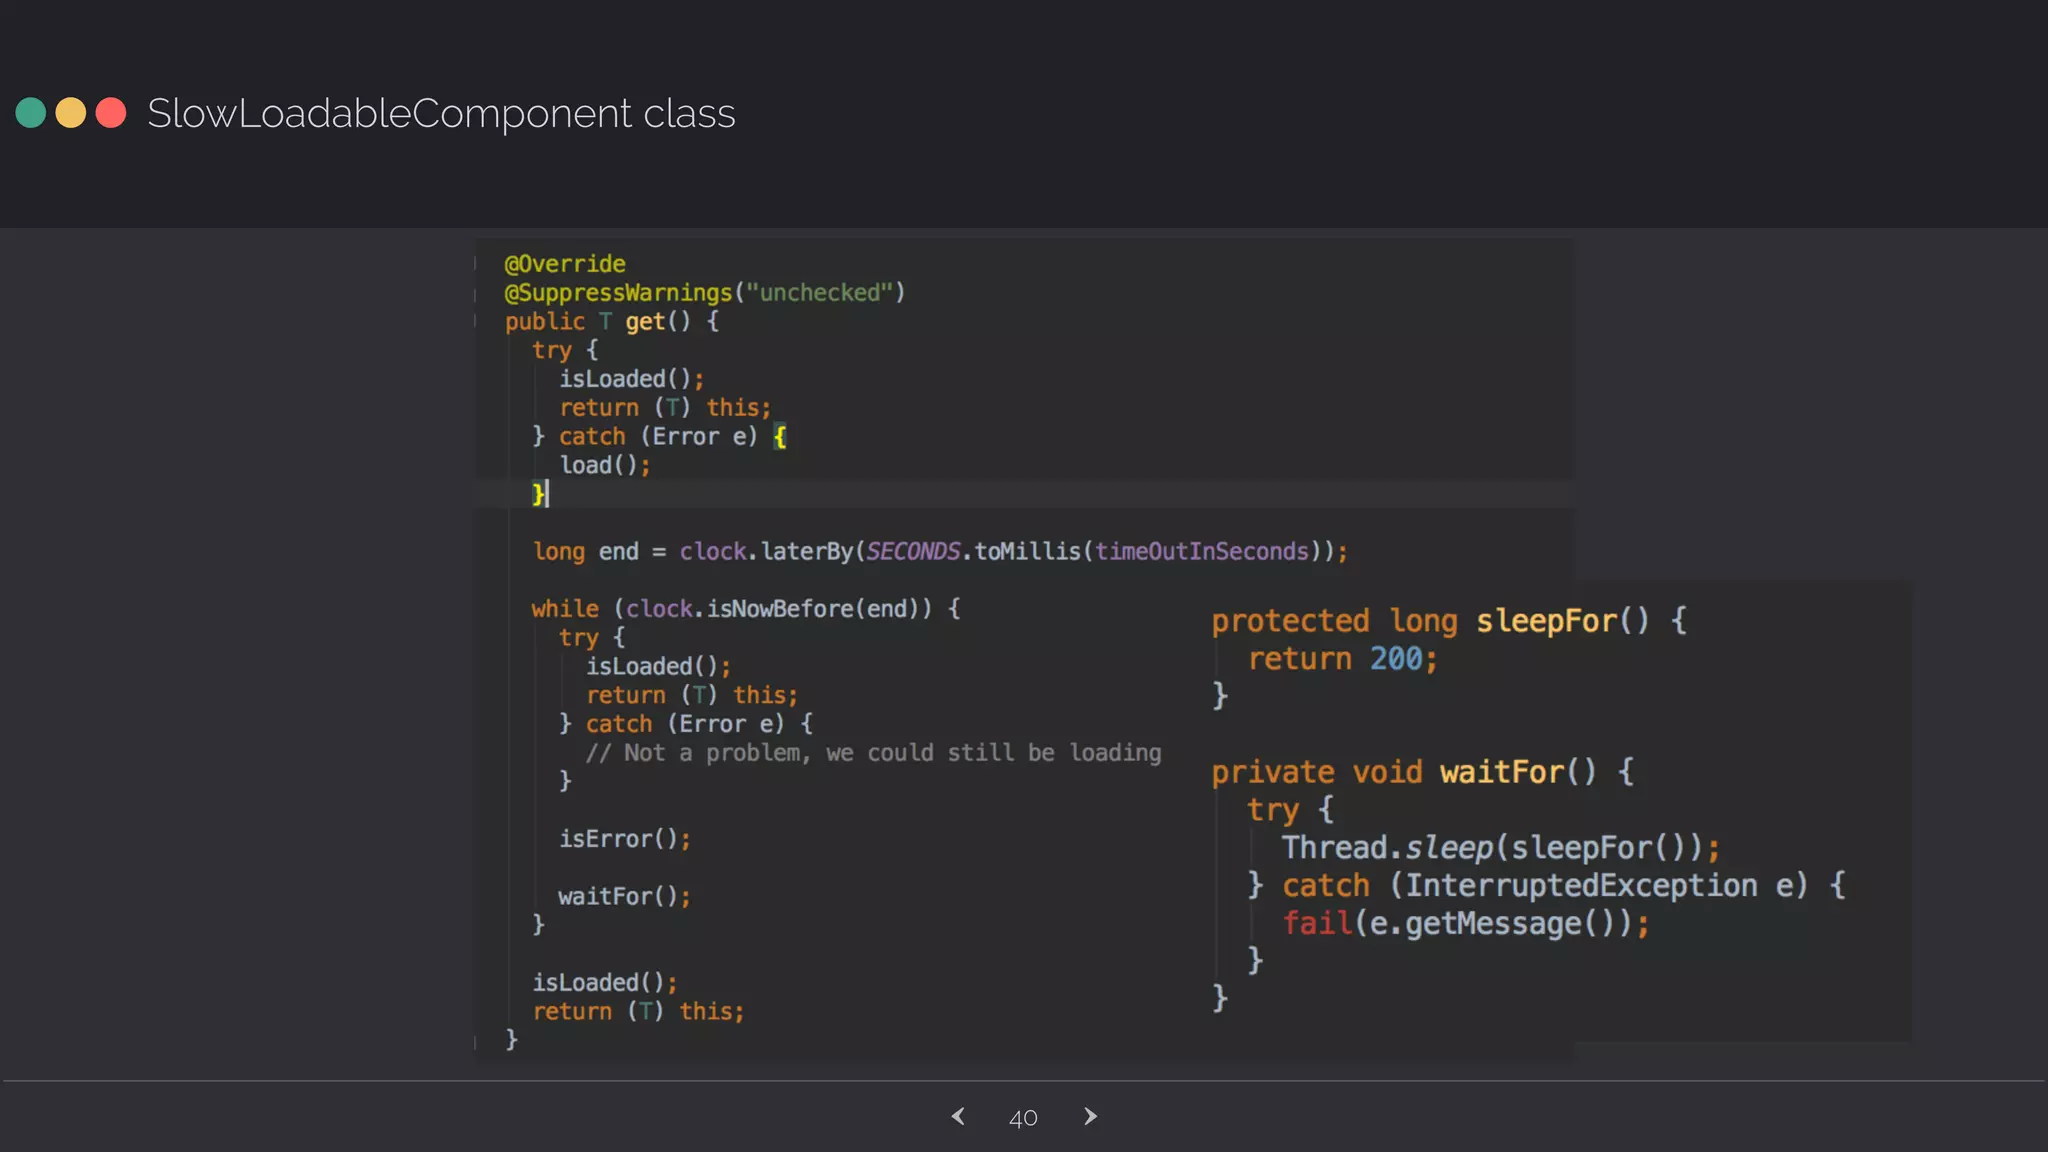Click the Thread.sleep(sleepFor()); line
The image size is (2048, 1152).
pyautogui.click(x=1500, y=848)
